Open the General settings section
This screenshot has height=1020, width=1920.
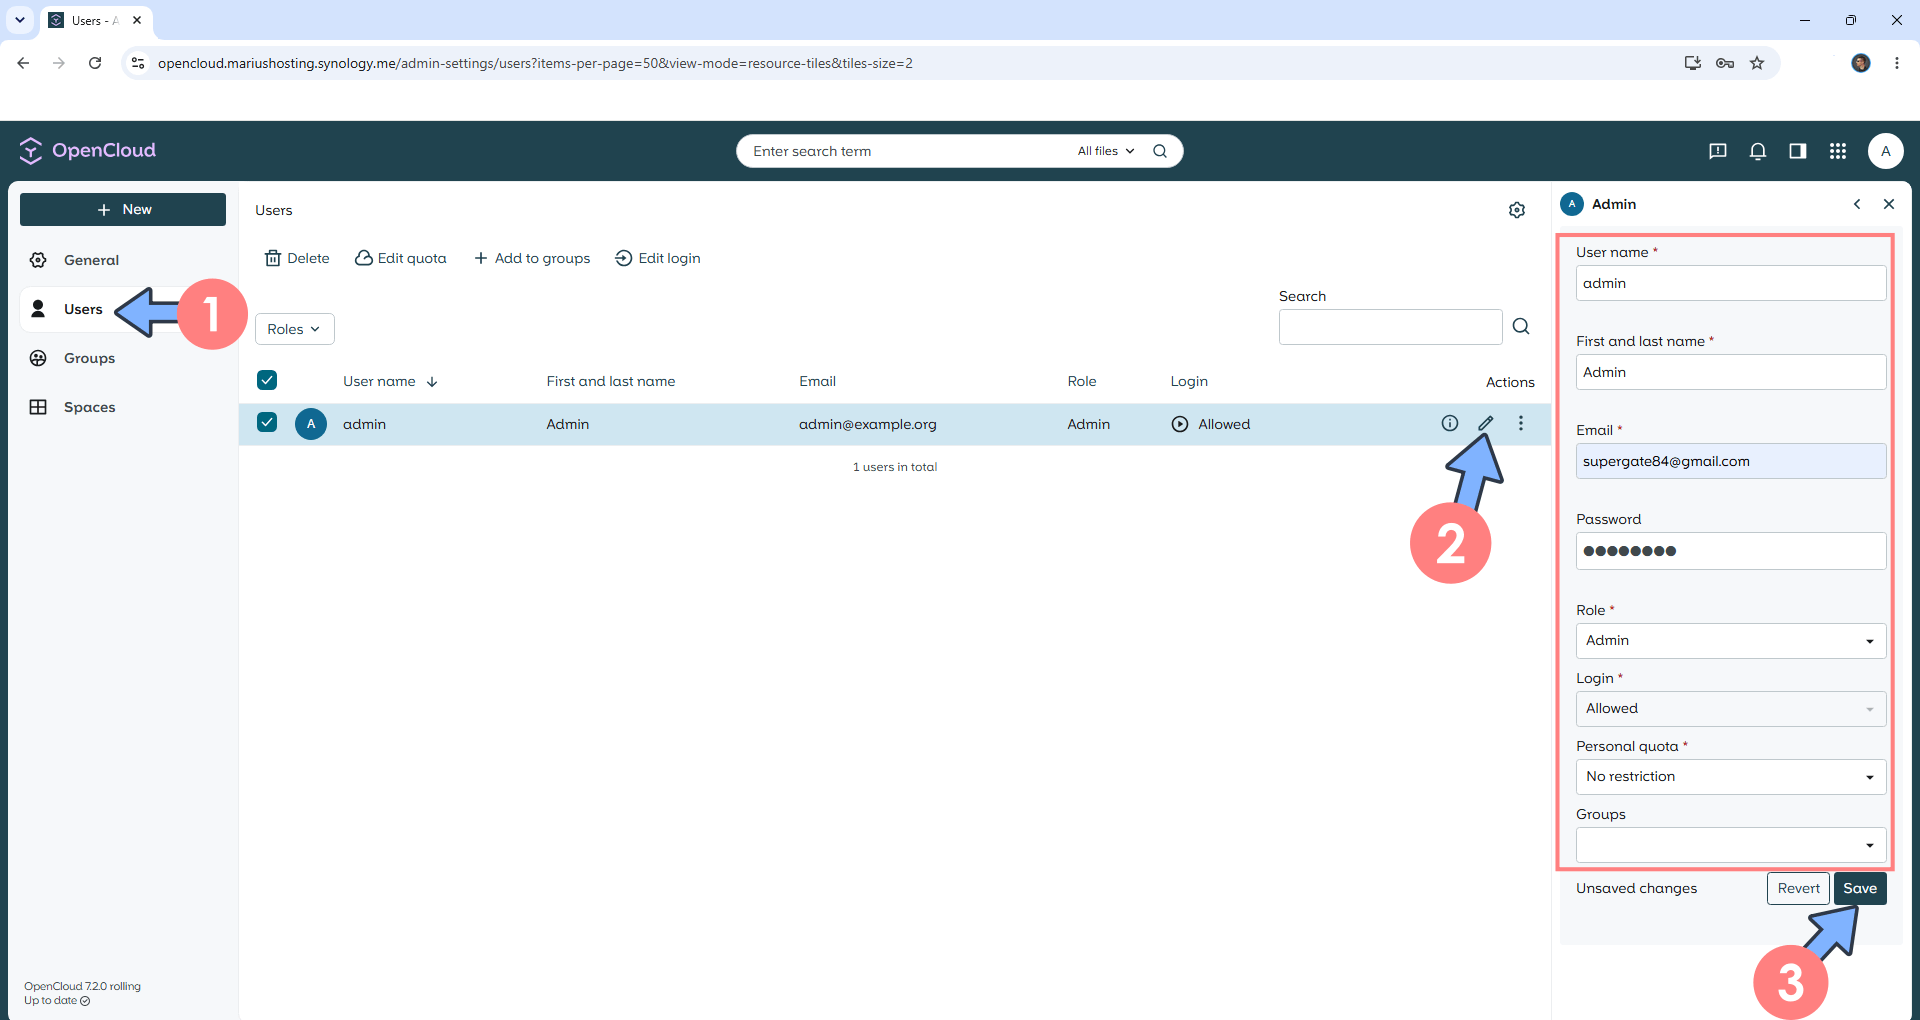coord(123,260)
